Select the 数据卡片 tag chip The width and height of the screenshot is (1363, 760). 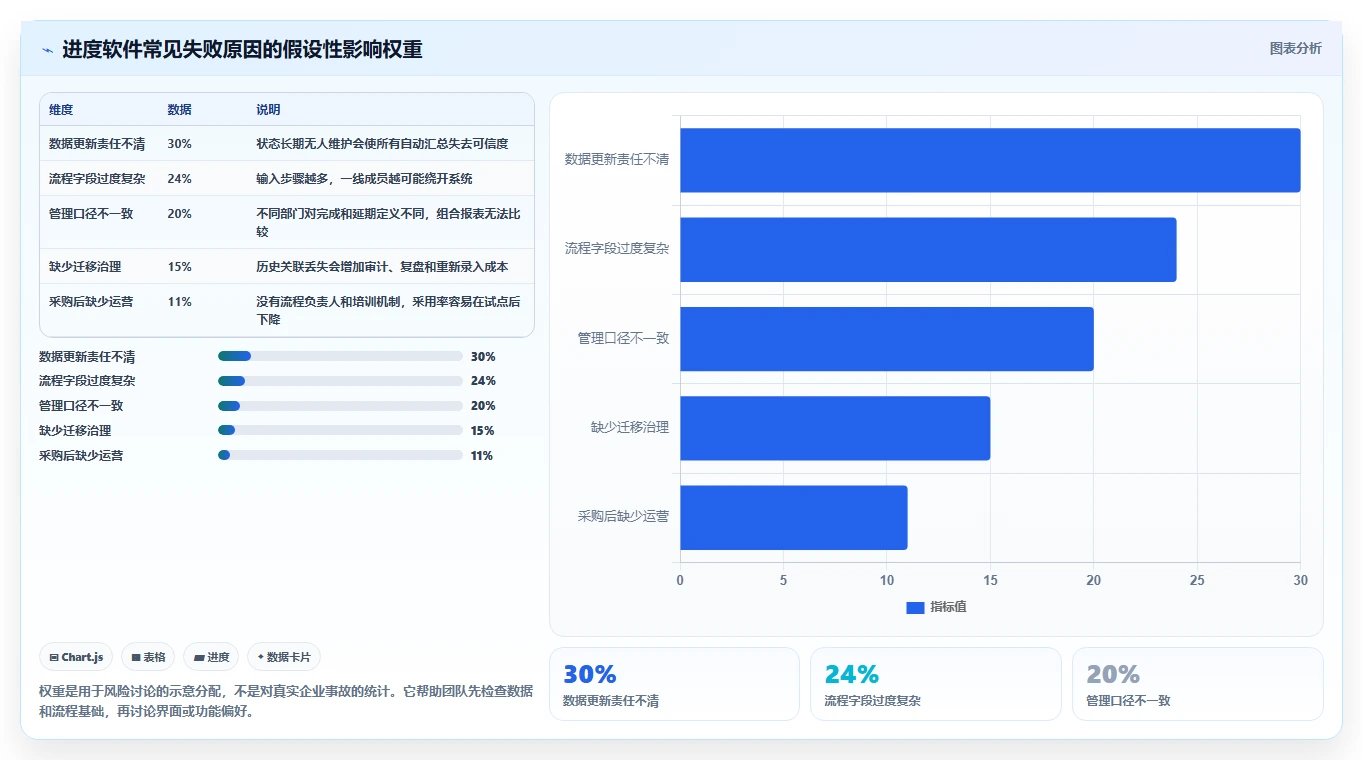click(x=284, y=657)
